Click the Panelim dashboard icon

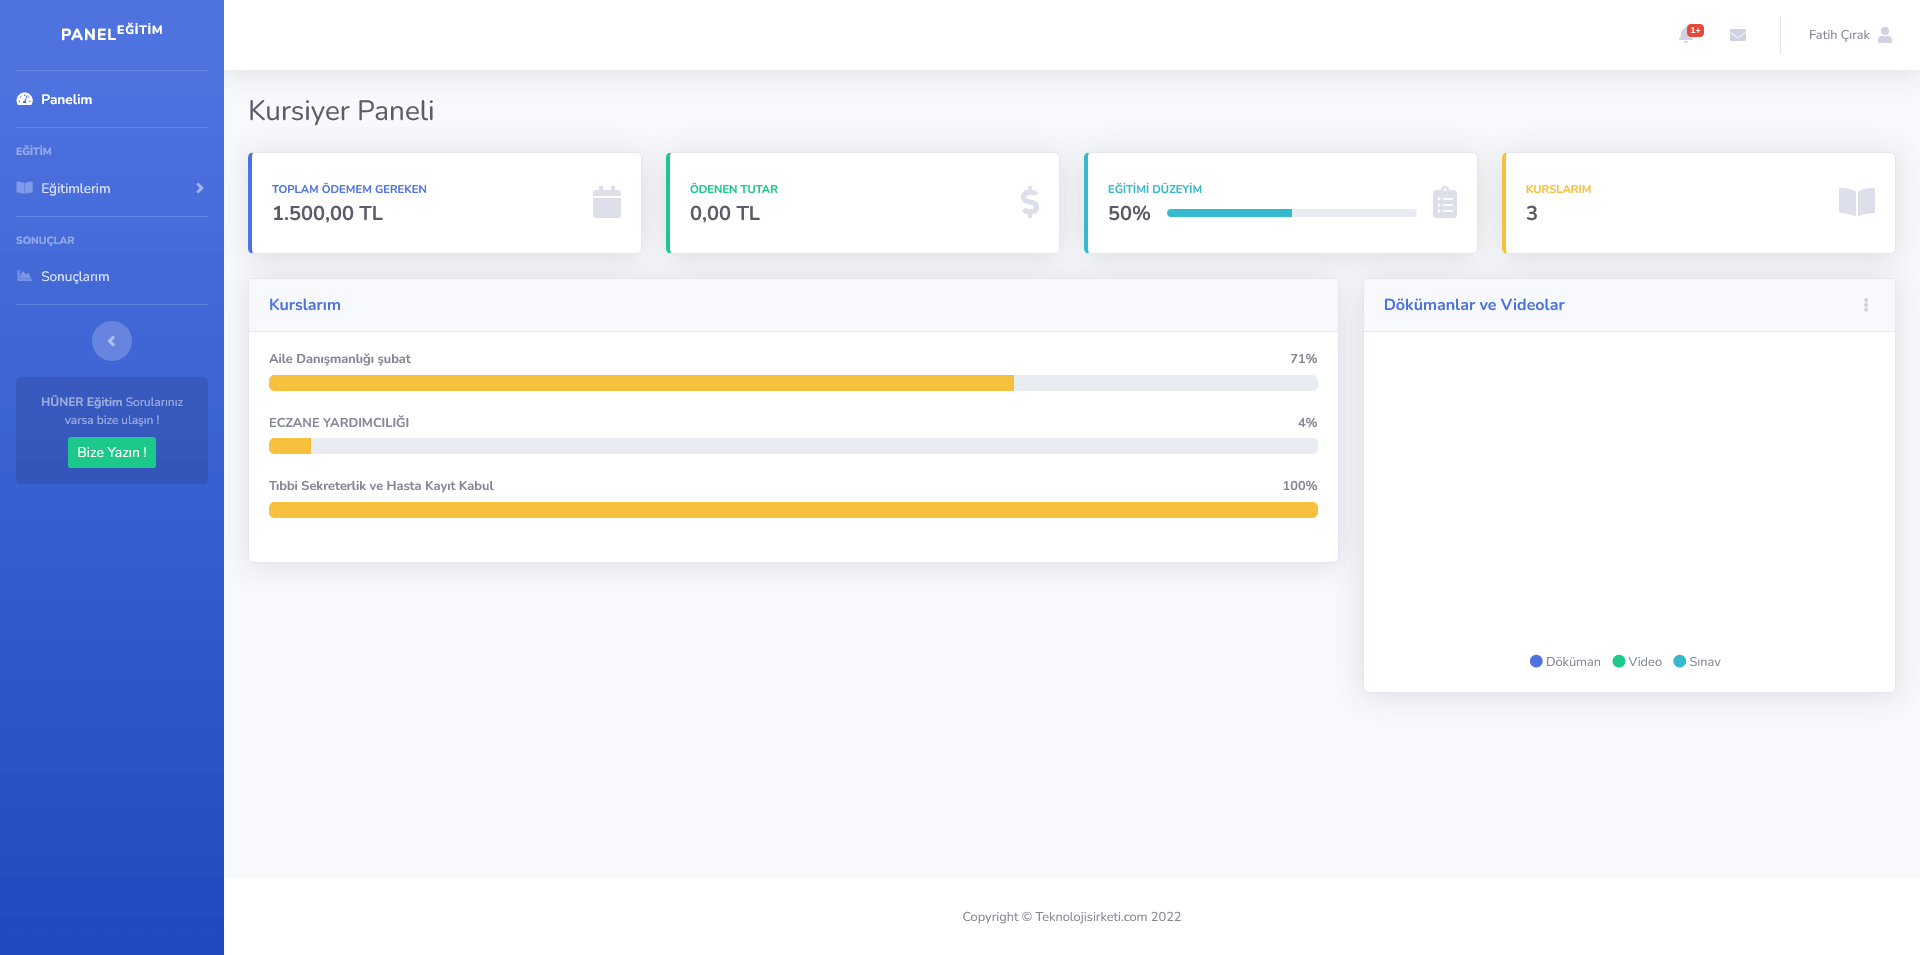point(25,99)
